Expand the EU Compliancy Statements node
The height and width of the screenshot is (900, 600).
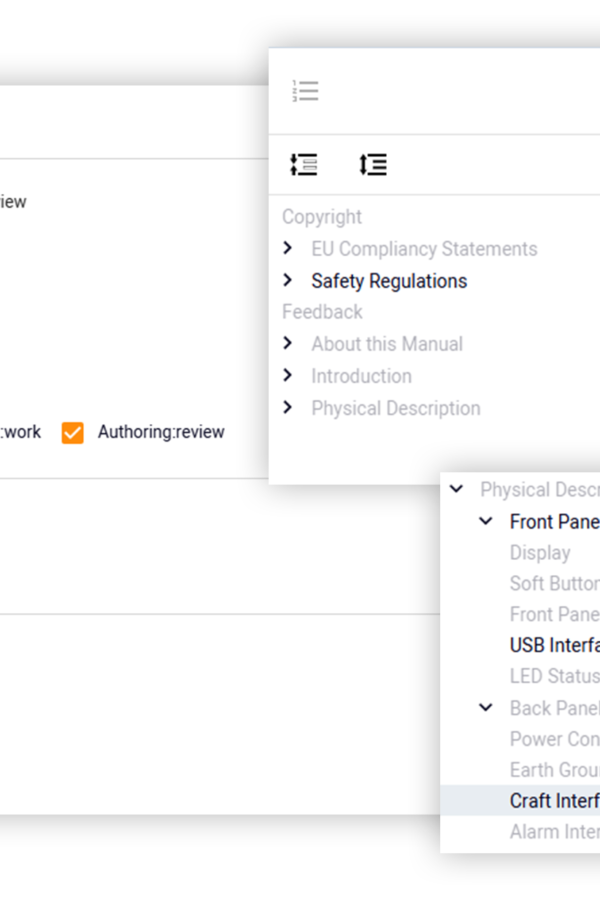click(x=288, y=248)
